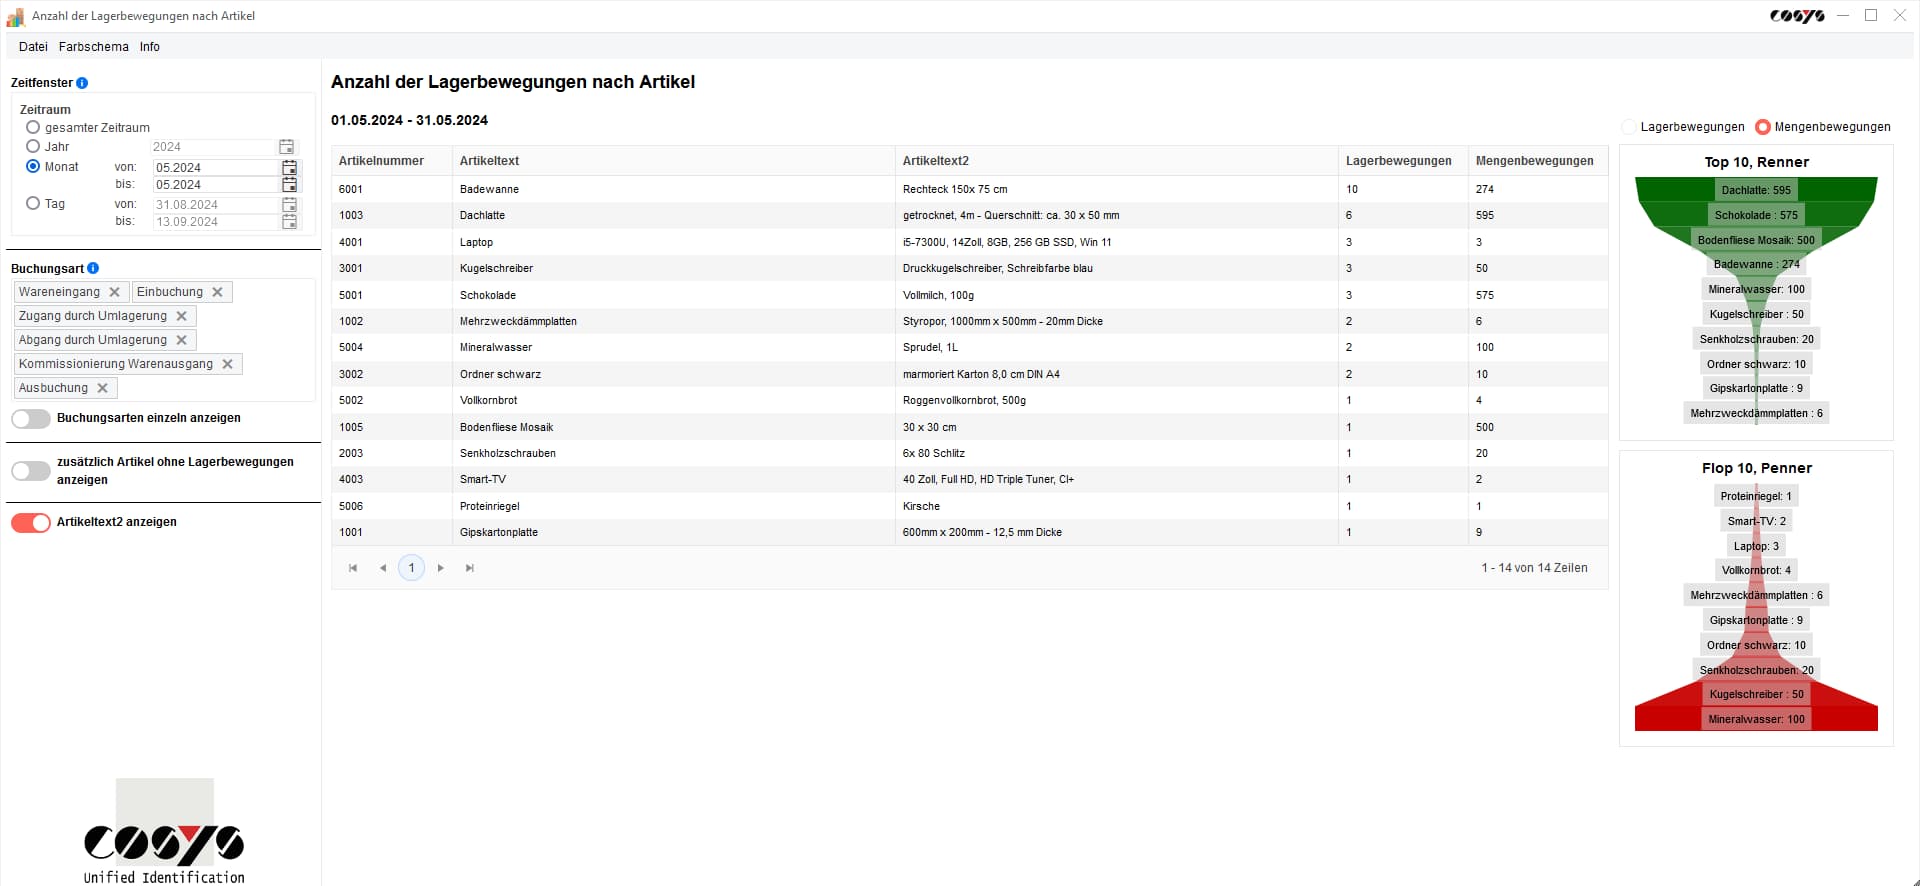This screenshot has width=1920, height=886.
Task: Remove the Ausbuchung filter tag
Action: tap(102, 388)
